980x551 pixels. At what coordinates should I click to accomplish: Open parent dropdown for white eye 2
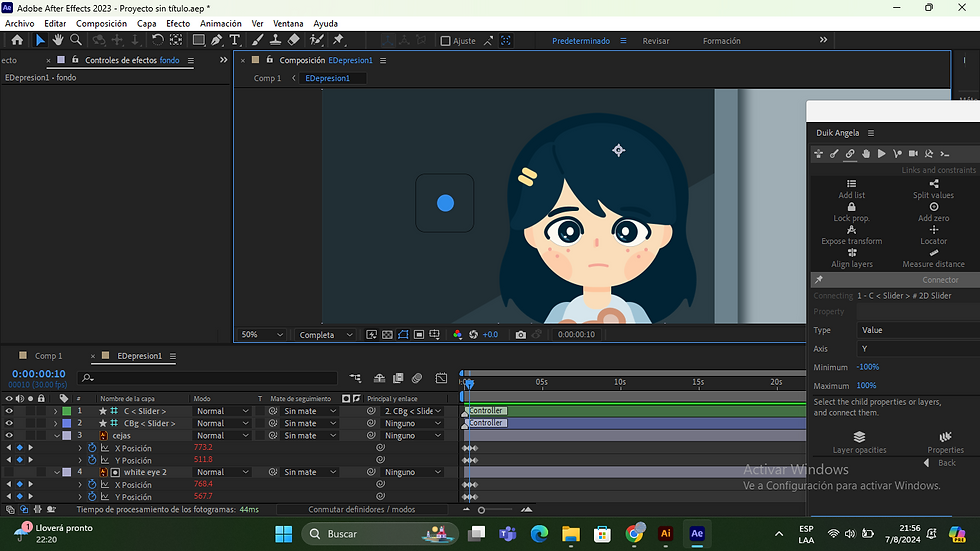coord(412,472)
